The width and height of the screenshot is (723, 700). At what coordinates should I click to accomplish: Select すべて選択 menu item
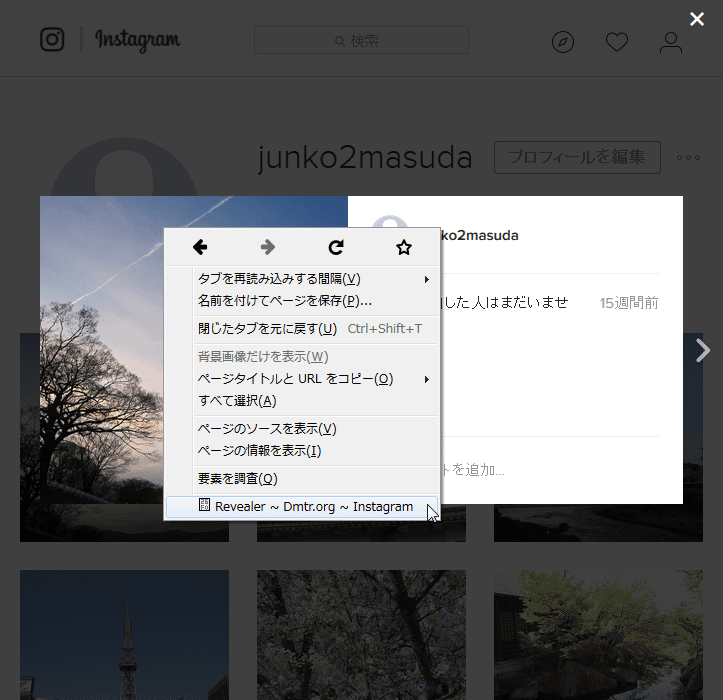(x=302, y=401)
